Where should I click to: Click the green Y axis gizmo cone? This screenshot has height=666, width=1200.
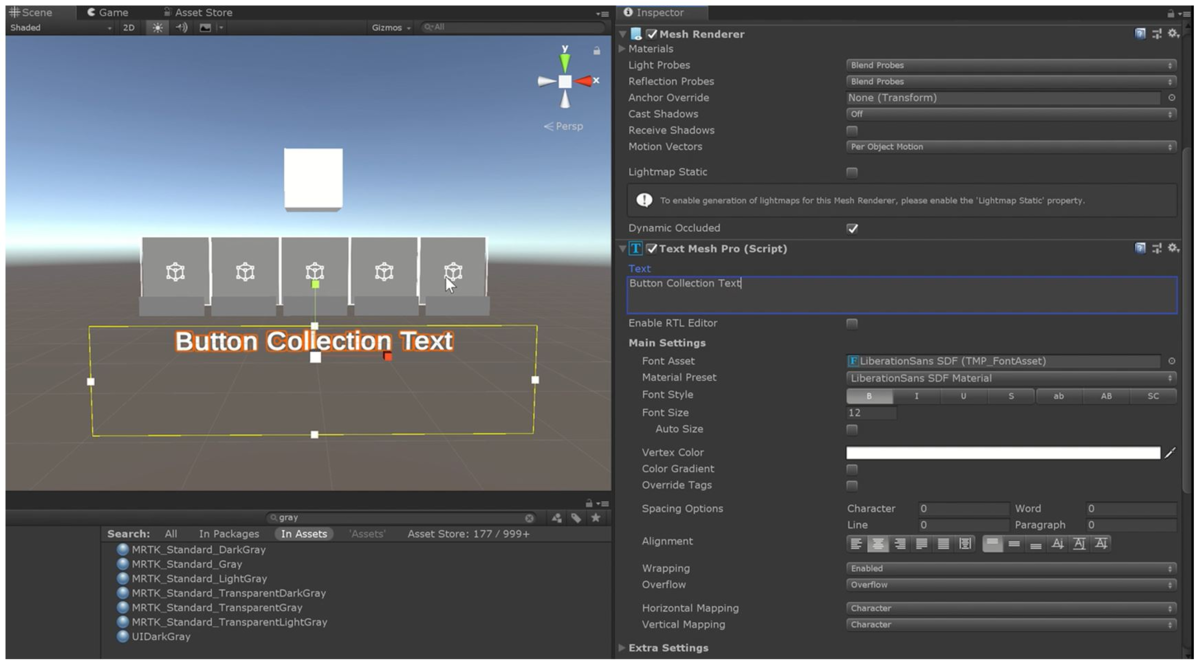(x=565, y=63)
